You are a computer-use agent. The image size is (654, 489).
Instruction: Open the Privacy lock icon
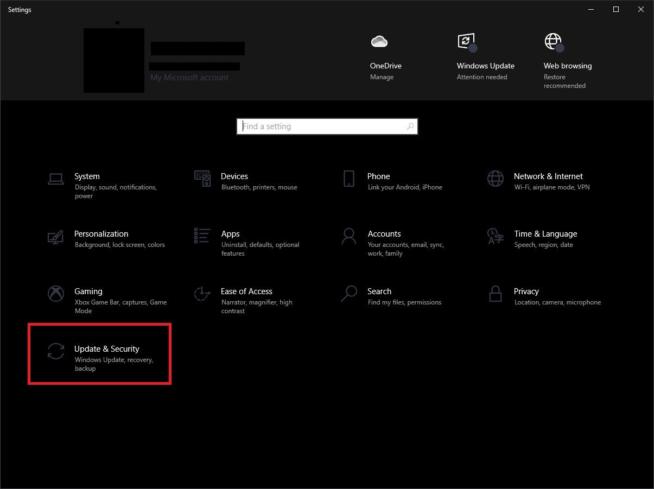click(x=495, y=293)
